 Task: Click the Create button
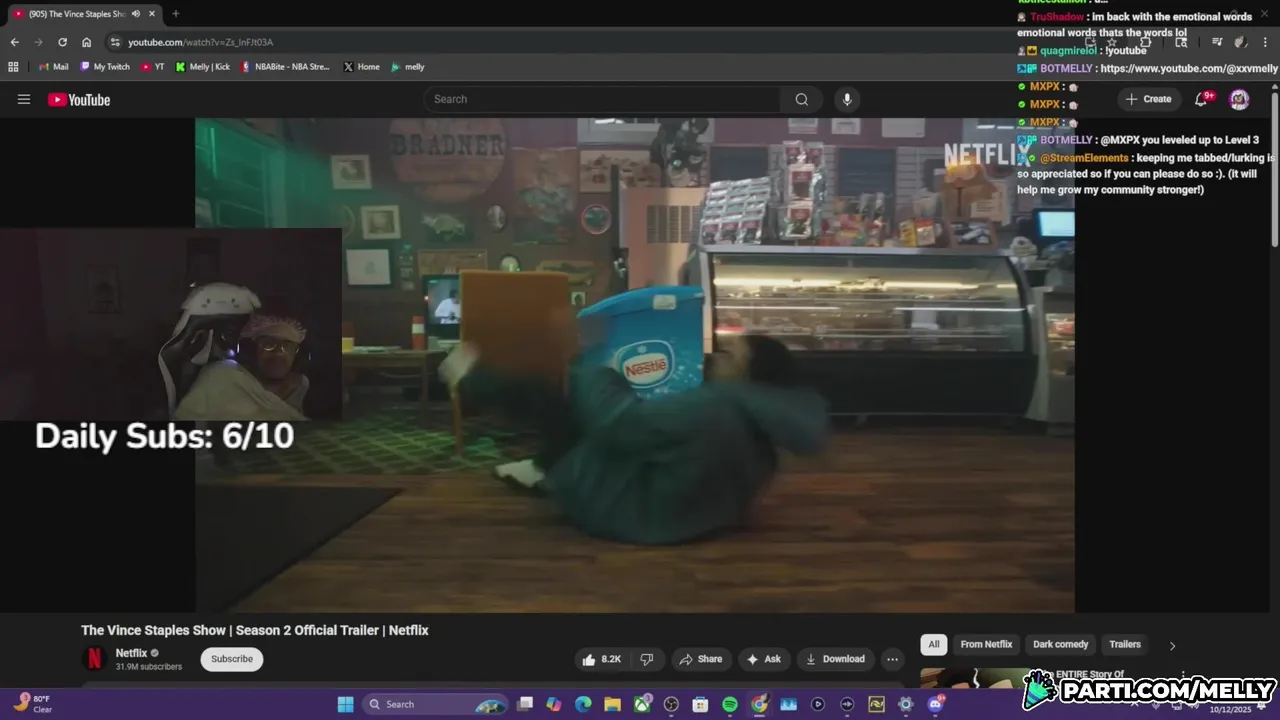1148,99
